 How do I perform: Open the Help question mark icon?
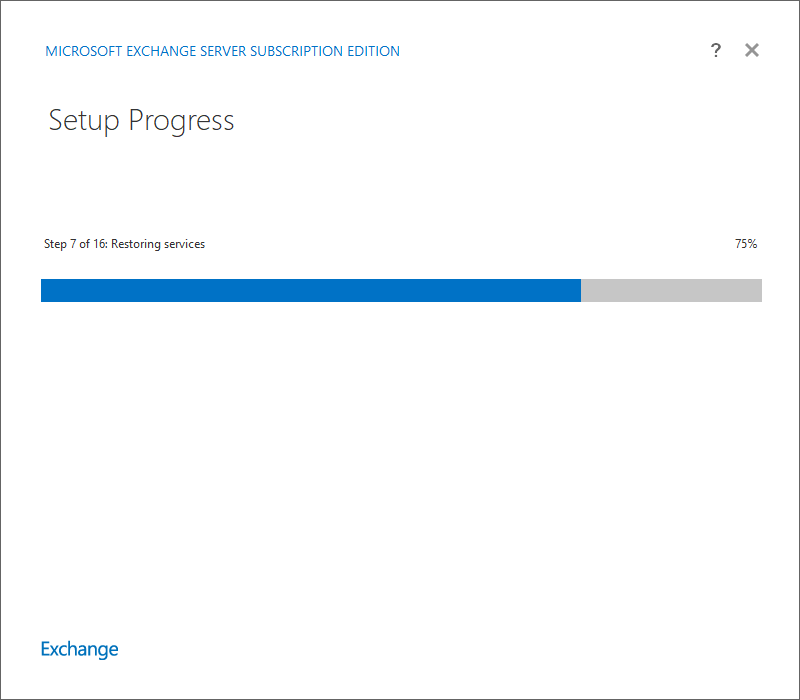coord(716,50)
